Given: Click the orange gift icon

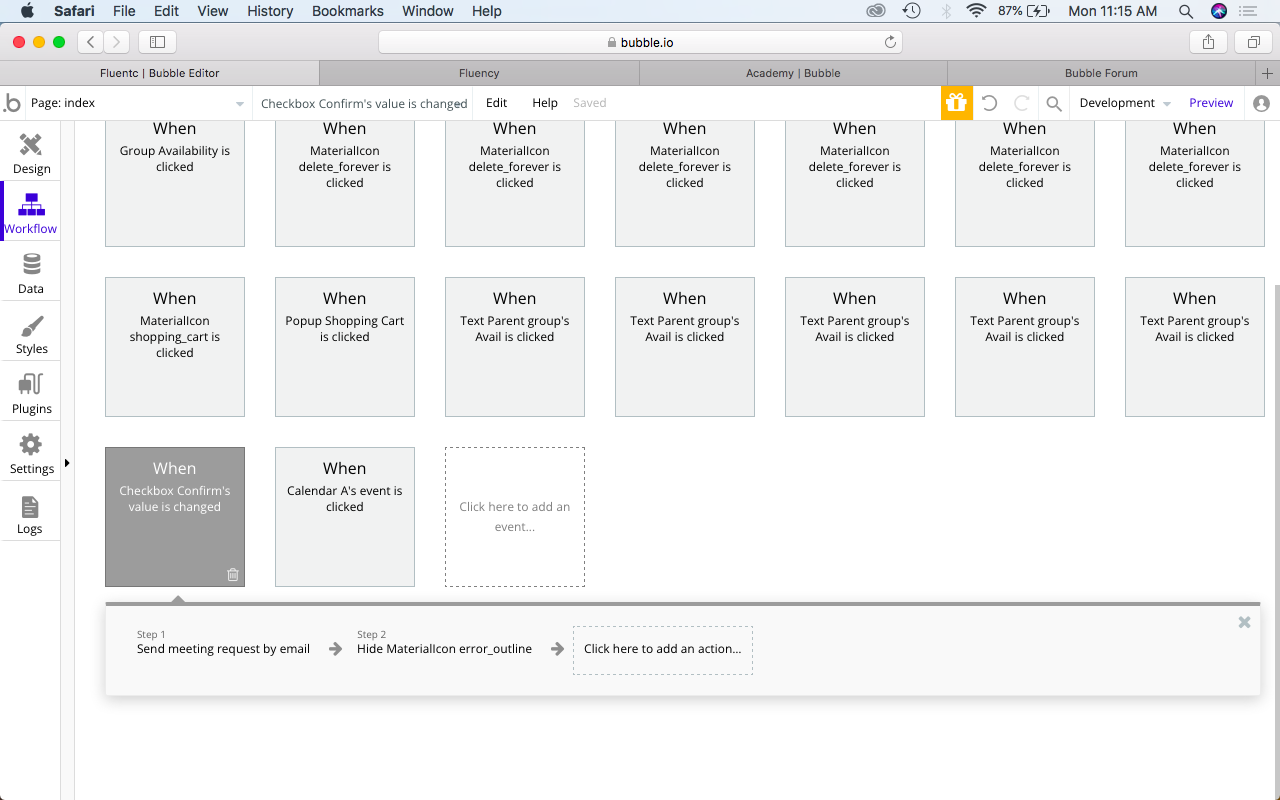Looking at the screenshot, I should [957, 103].
